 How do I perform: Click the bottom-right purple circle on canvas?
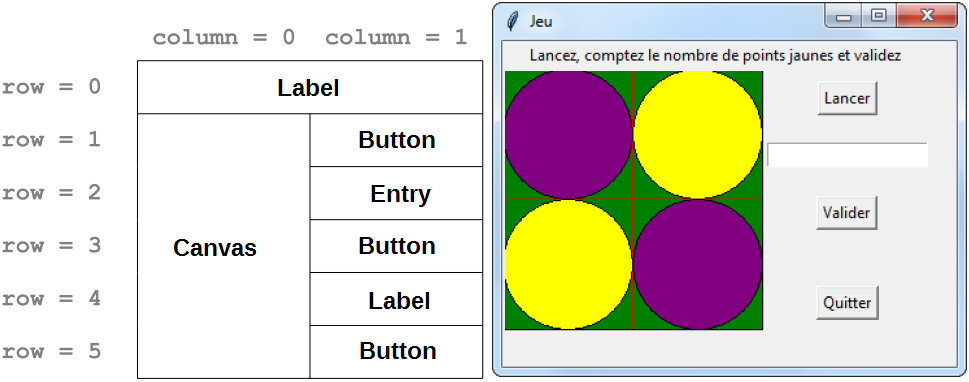coord(698,265)
